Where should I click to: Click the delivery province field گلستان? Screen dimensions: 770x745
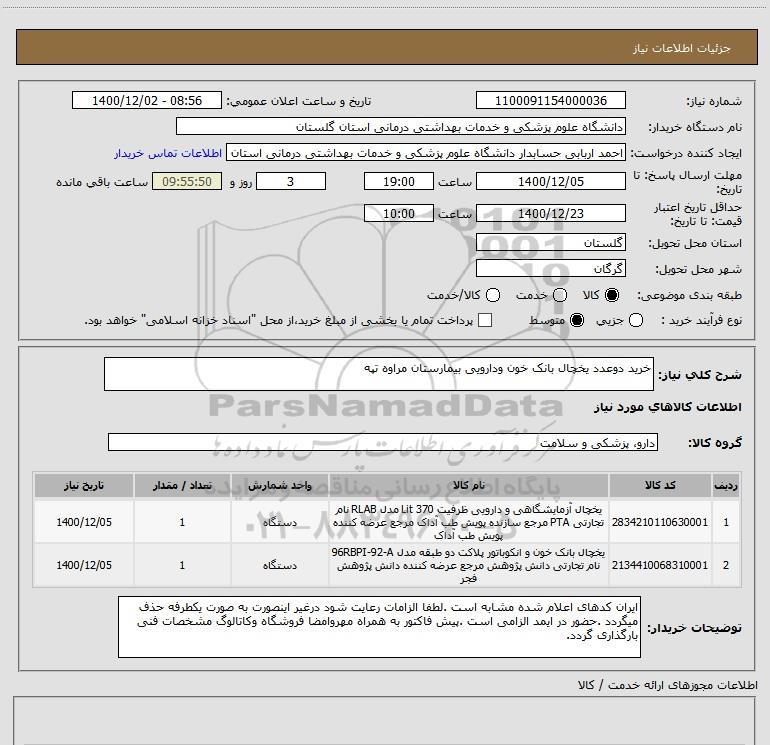pyautogui.click(x=550, y=243)
